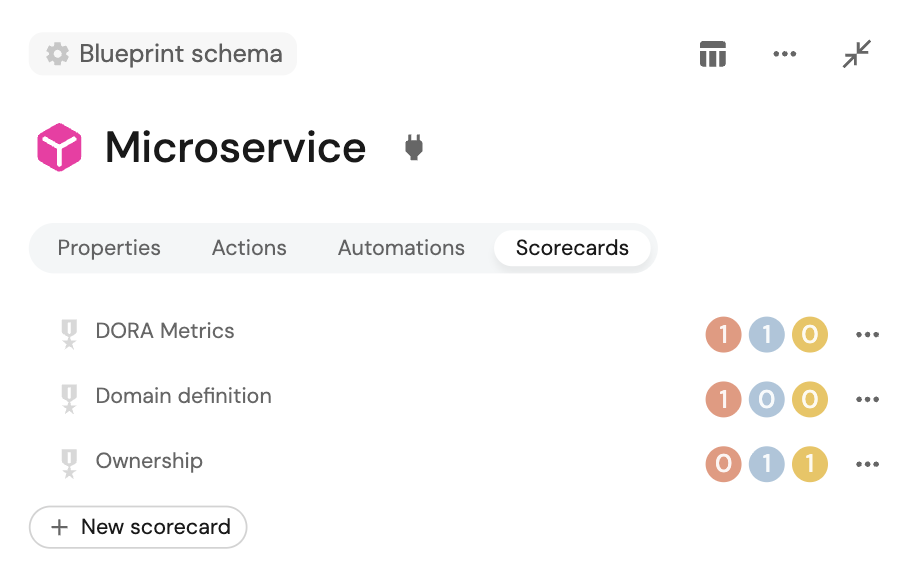Collapse the blueprint panel with arrows icon
This screenshot has width=909, height=574.
[857, 54]
